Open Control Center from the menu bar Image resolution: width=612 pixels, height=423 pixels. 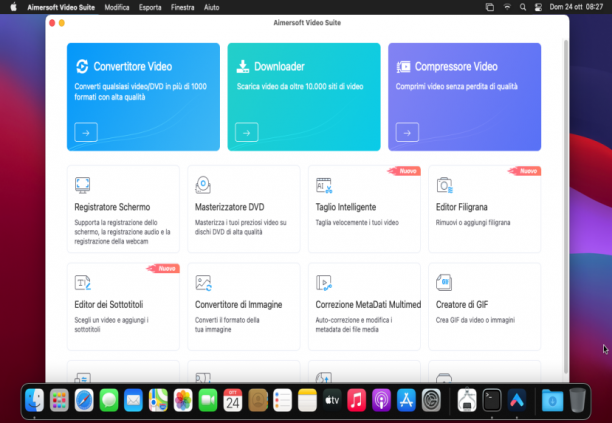coord(538,7)
